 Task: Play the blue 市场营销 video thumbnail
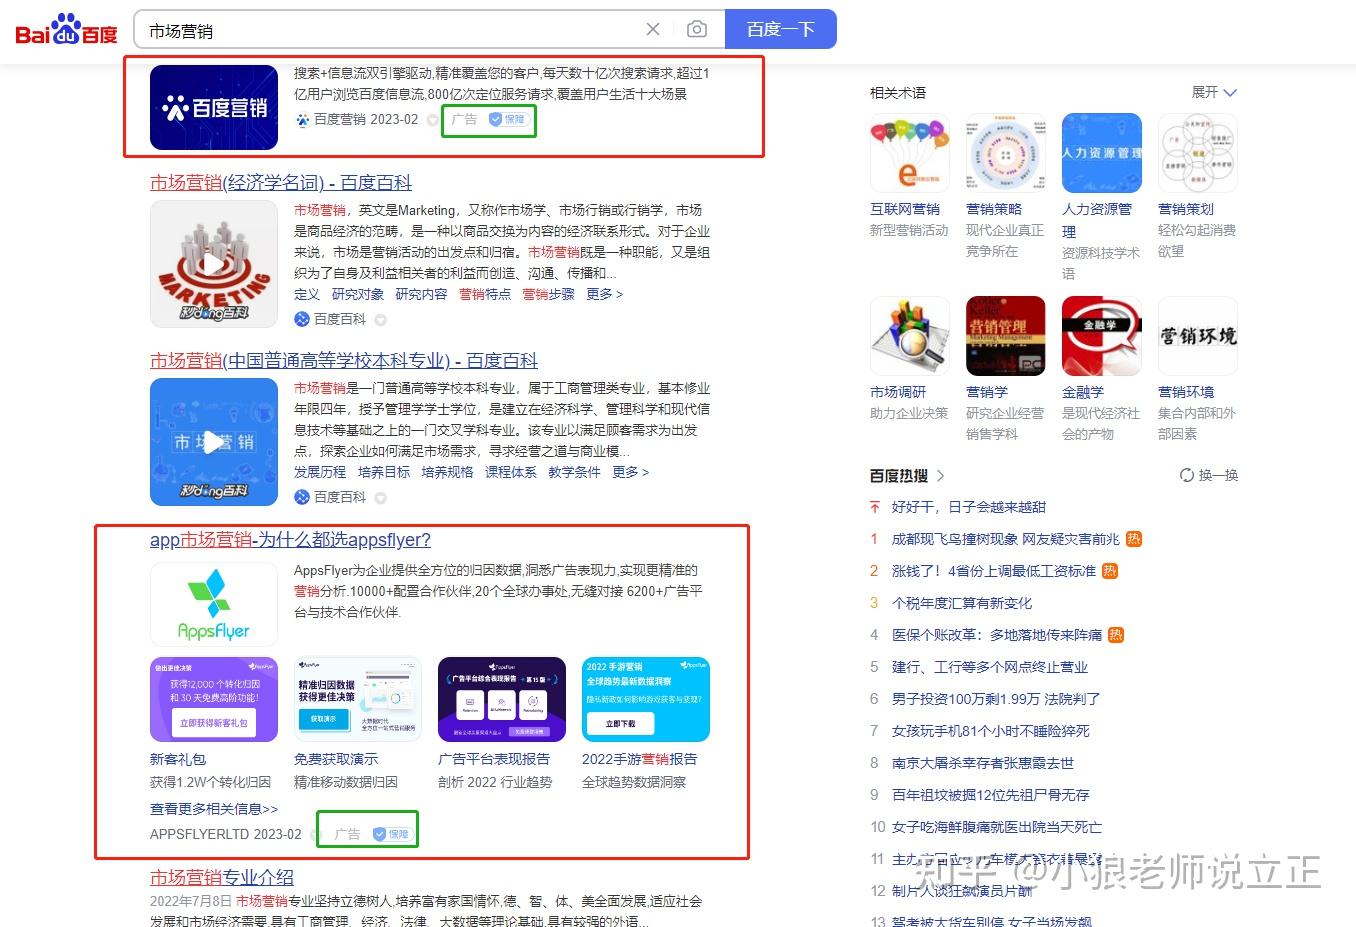coord(214,442)
